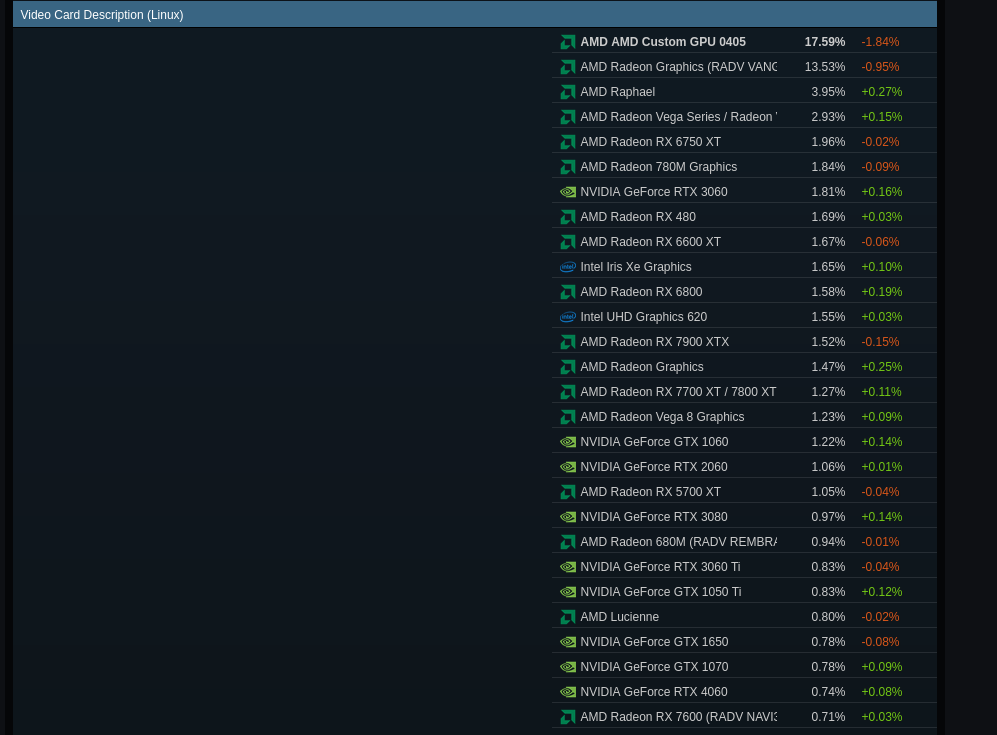Click Intel logo beside Iris Xe Graphics
The image size is (997, 735).
[x=568, y=267]
